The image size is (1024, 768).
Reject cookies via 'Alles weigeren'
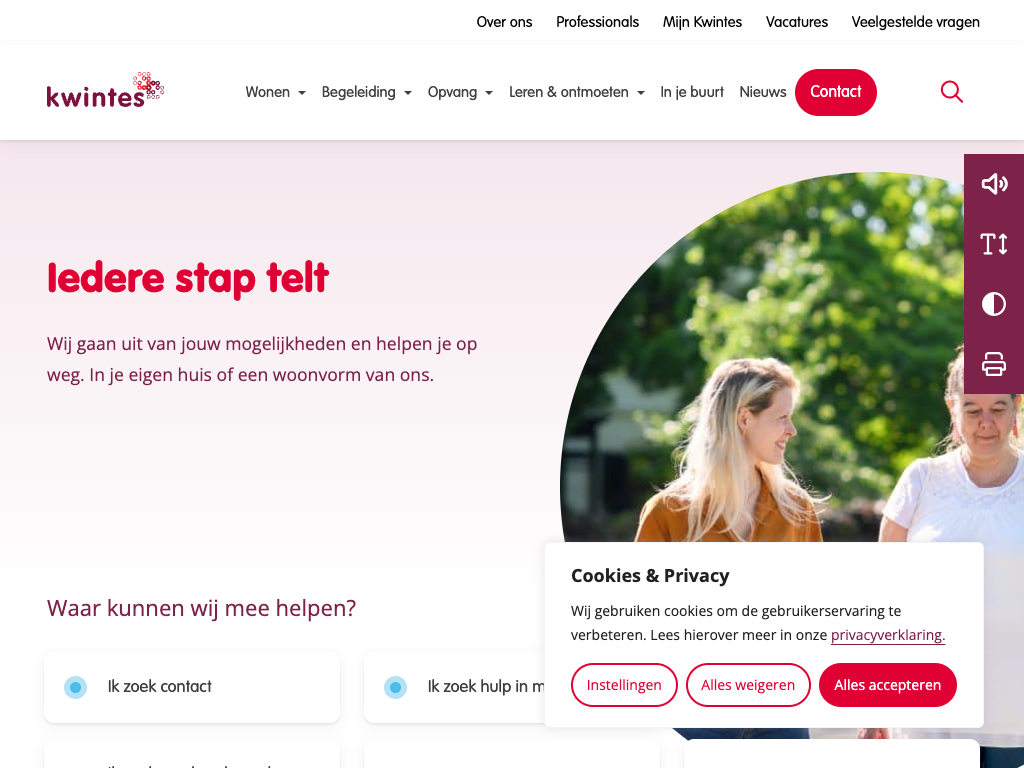[x=748, y=685]
